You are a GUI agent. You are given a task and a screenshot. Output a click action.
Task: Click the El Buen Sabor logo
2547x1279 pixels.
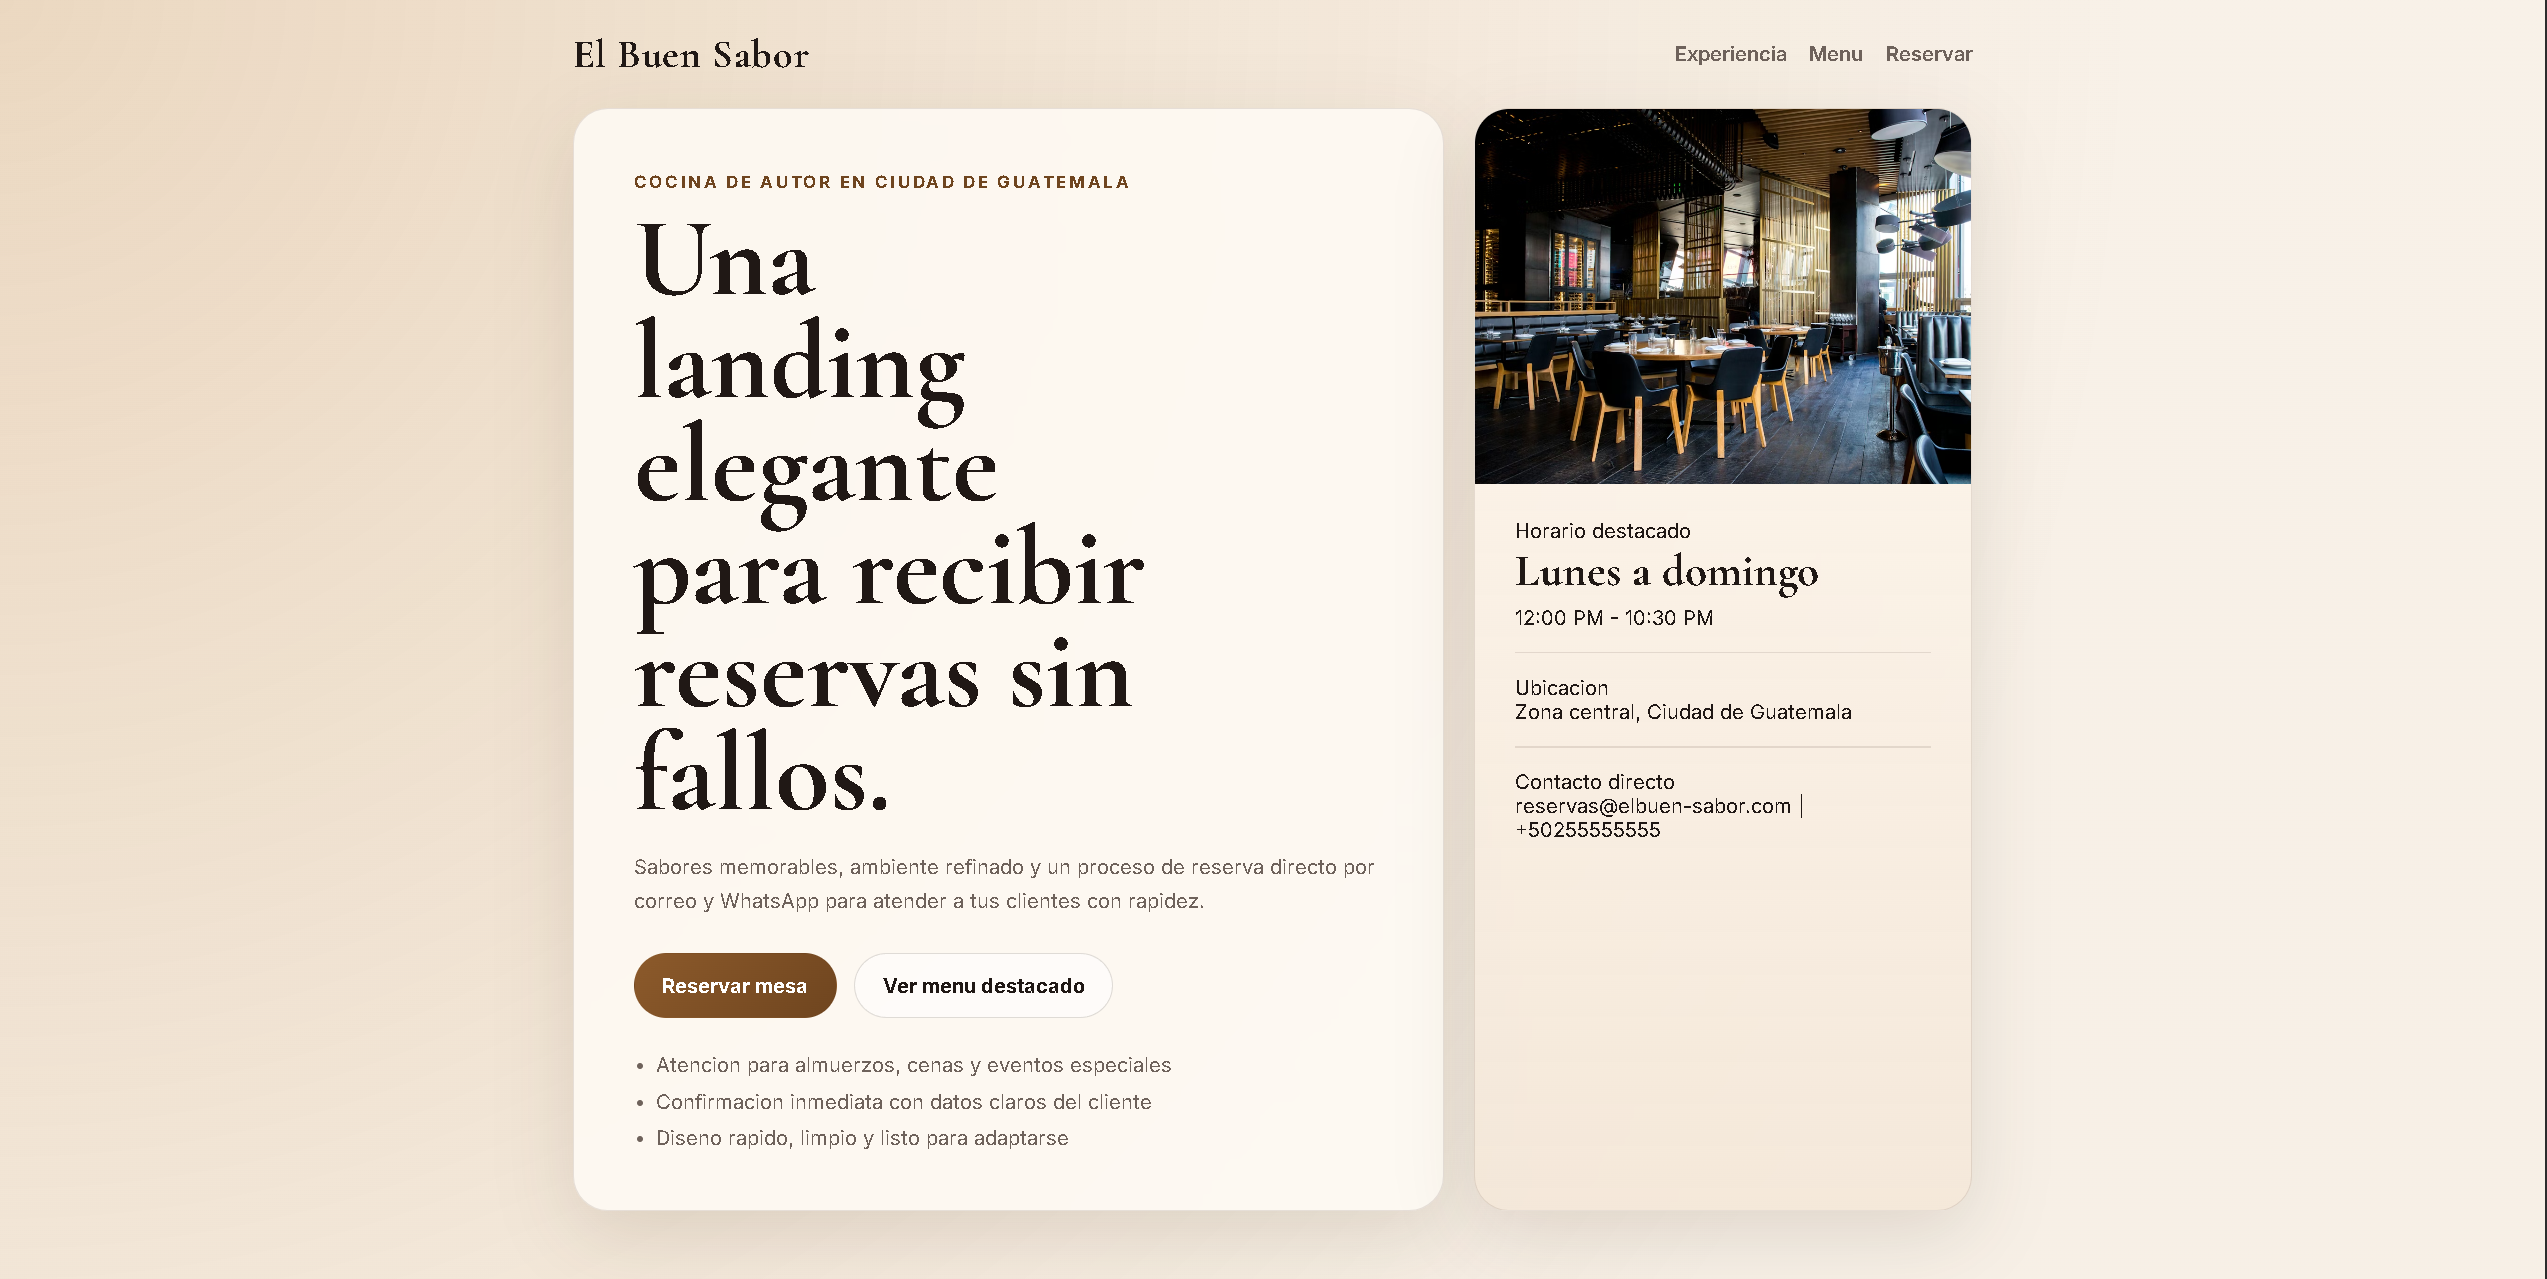tap(691, 54)
